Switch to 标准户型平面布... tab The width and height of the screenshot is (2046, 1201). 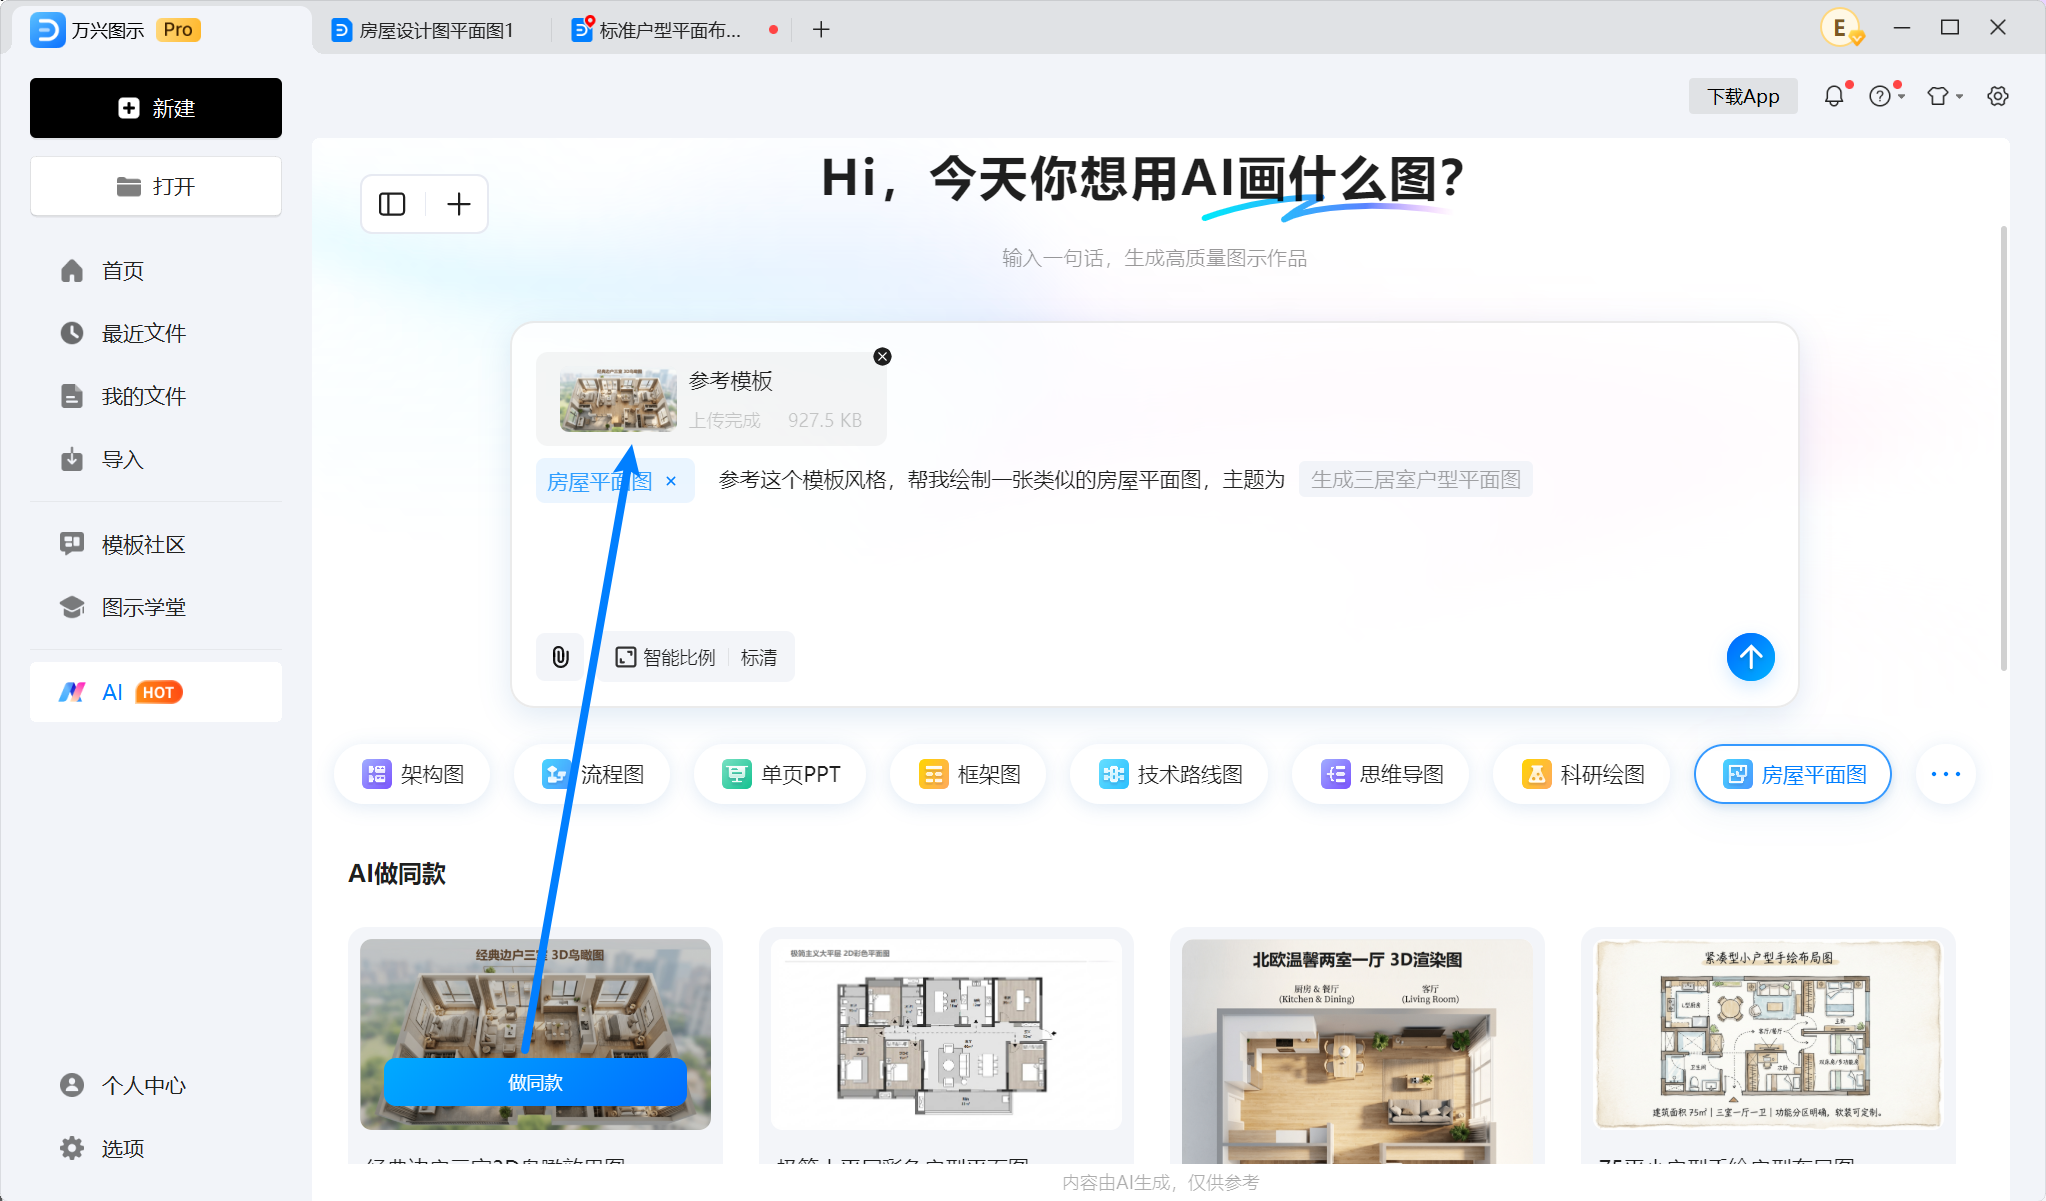coord(670,30)
